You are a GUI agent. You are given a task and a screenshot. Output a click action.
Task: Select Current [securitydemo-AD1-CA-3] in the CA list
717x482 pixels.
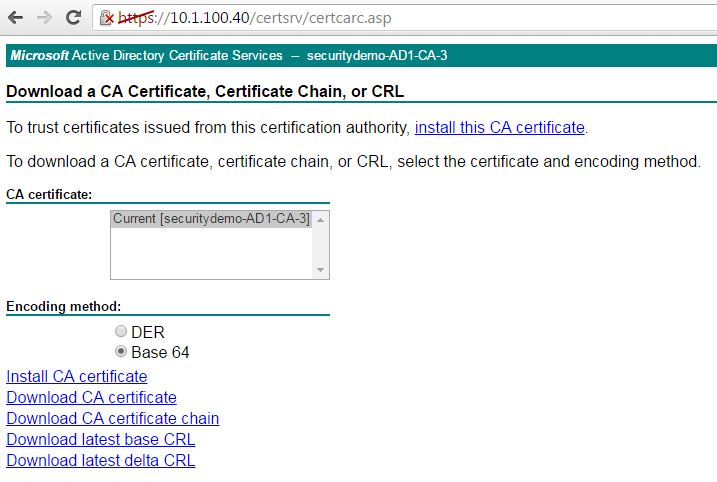pos(211,219)
